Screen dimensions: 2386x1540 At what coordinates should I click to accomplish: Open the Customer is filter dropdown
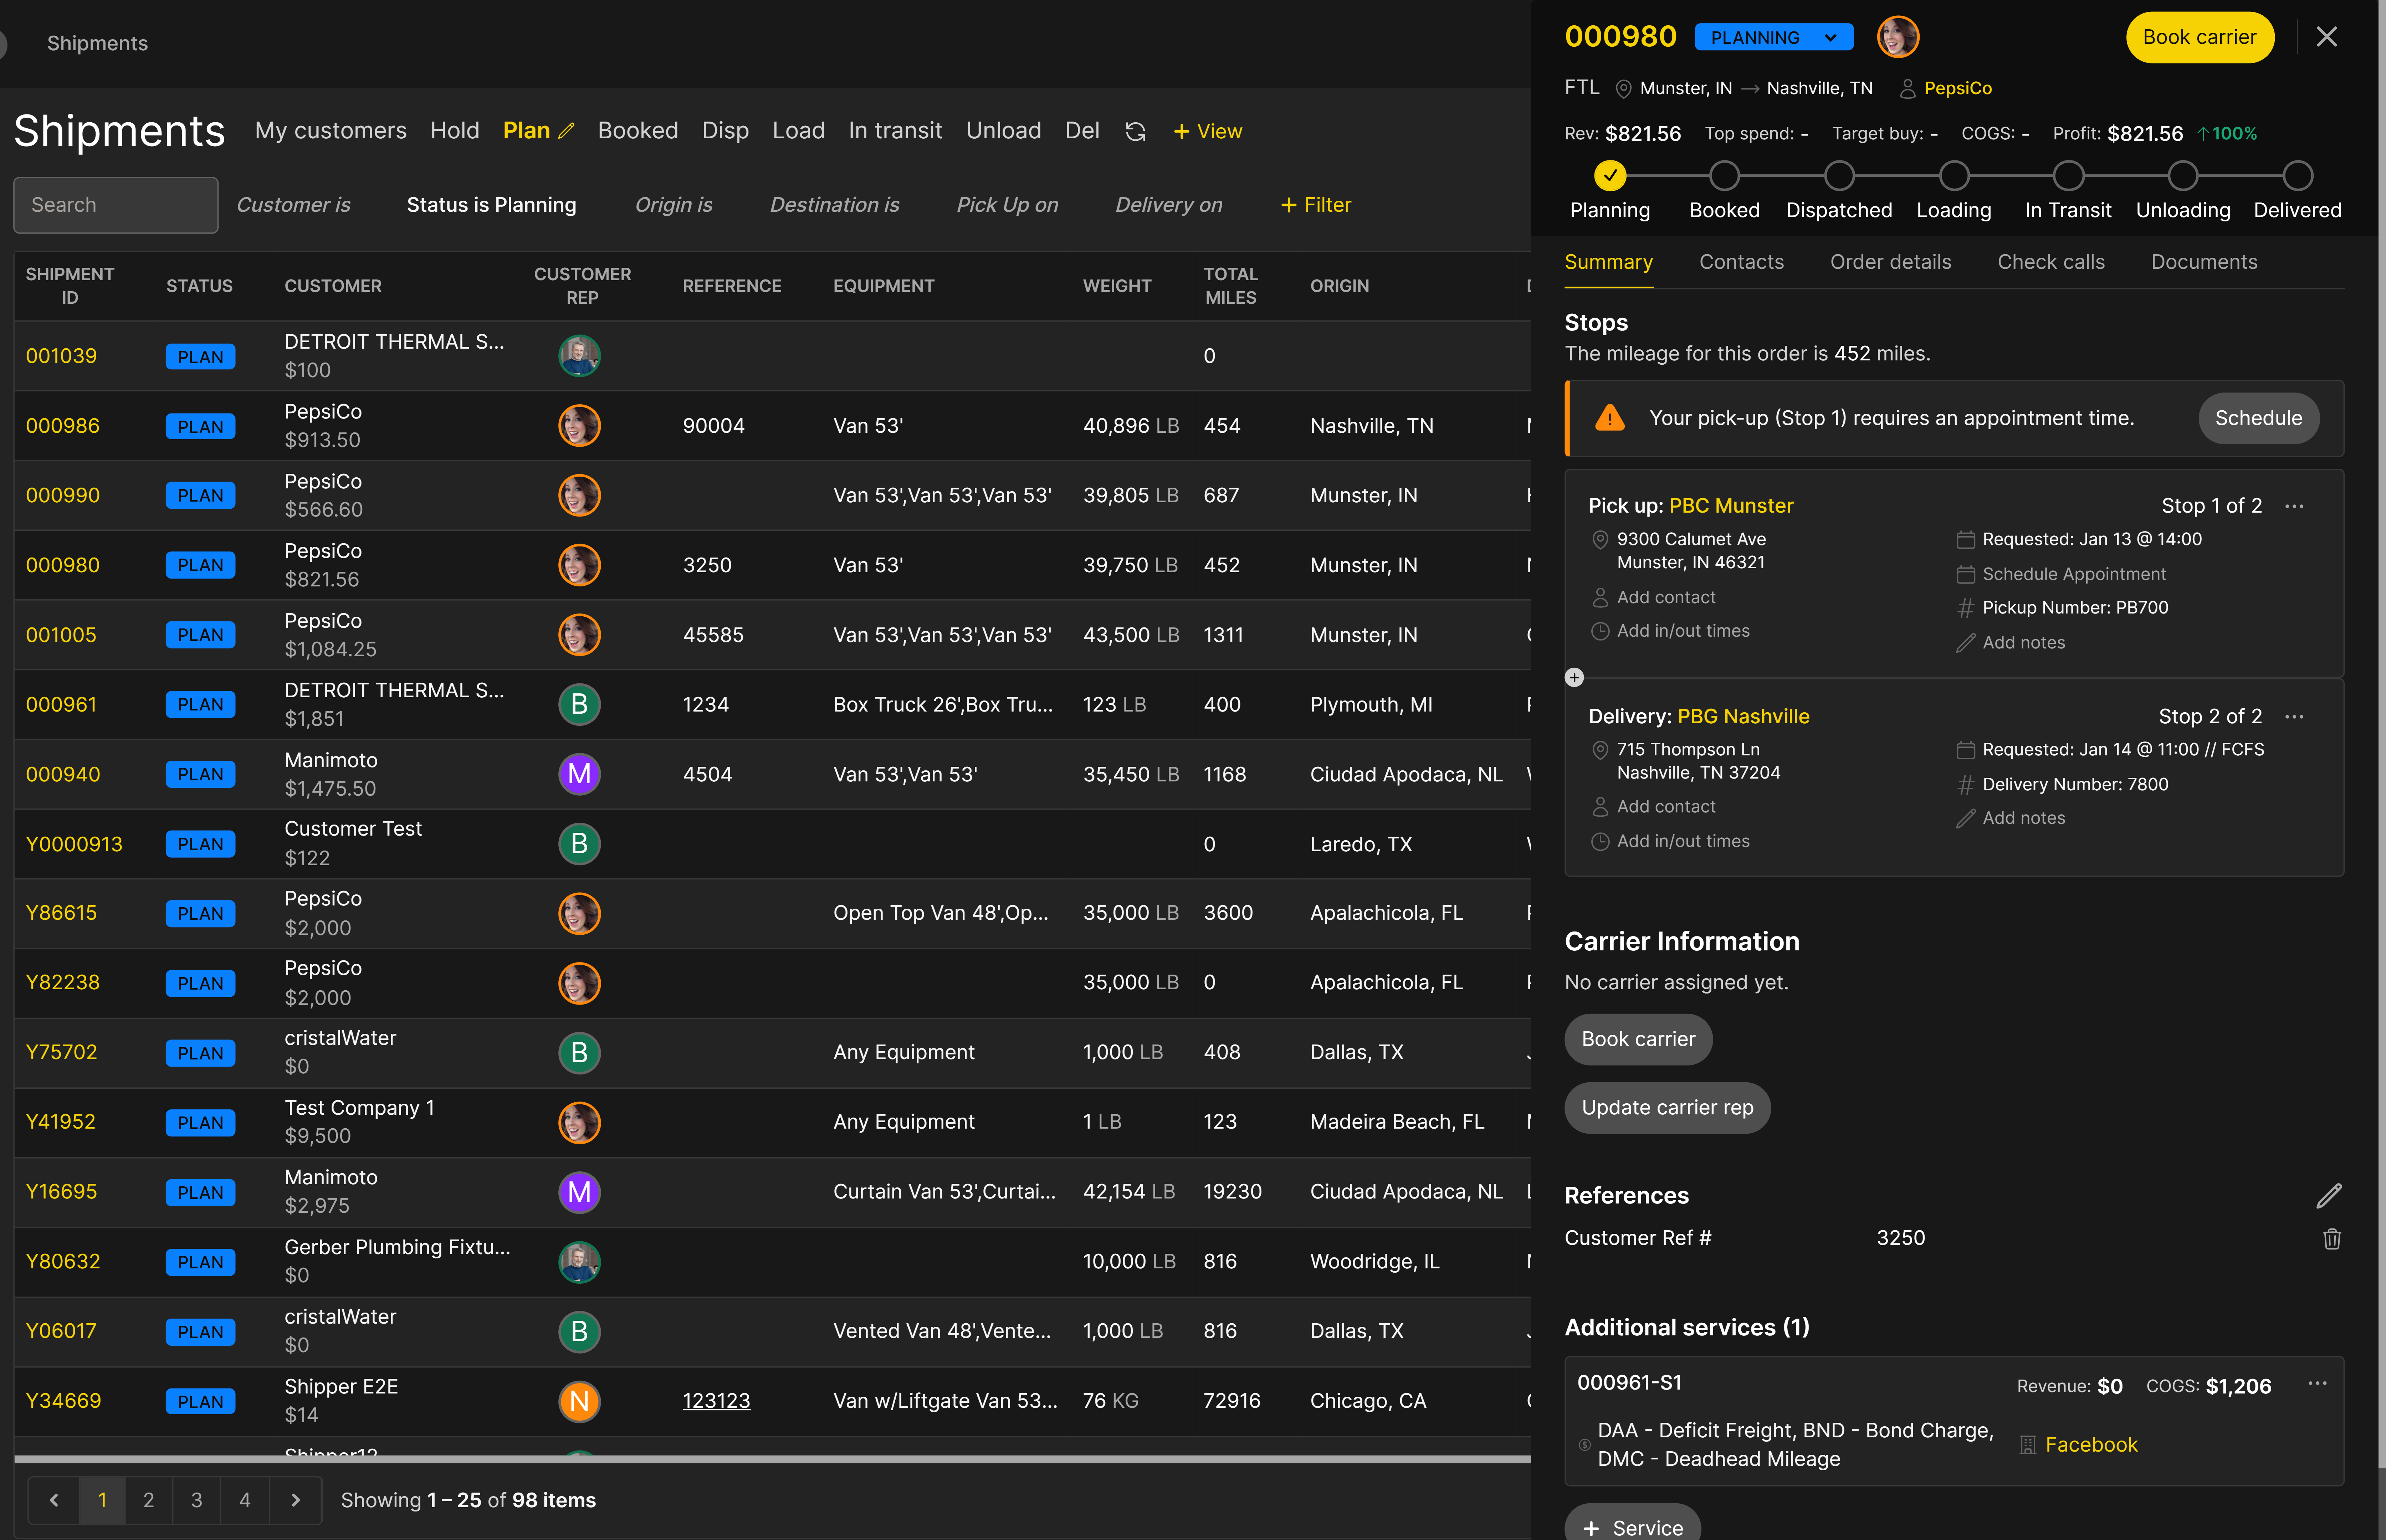[x=293, y=205]
